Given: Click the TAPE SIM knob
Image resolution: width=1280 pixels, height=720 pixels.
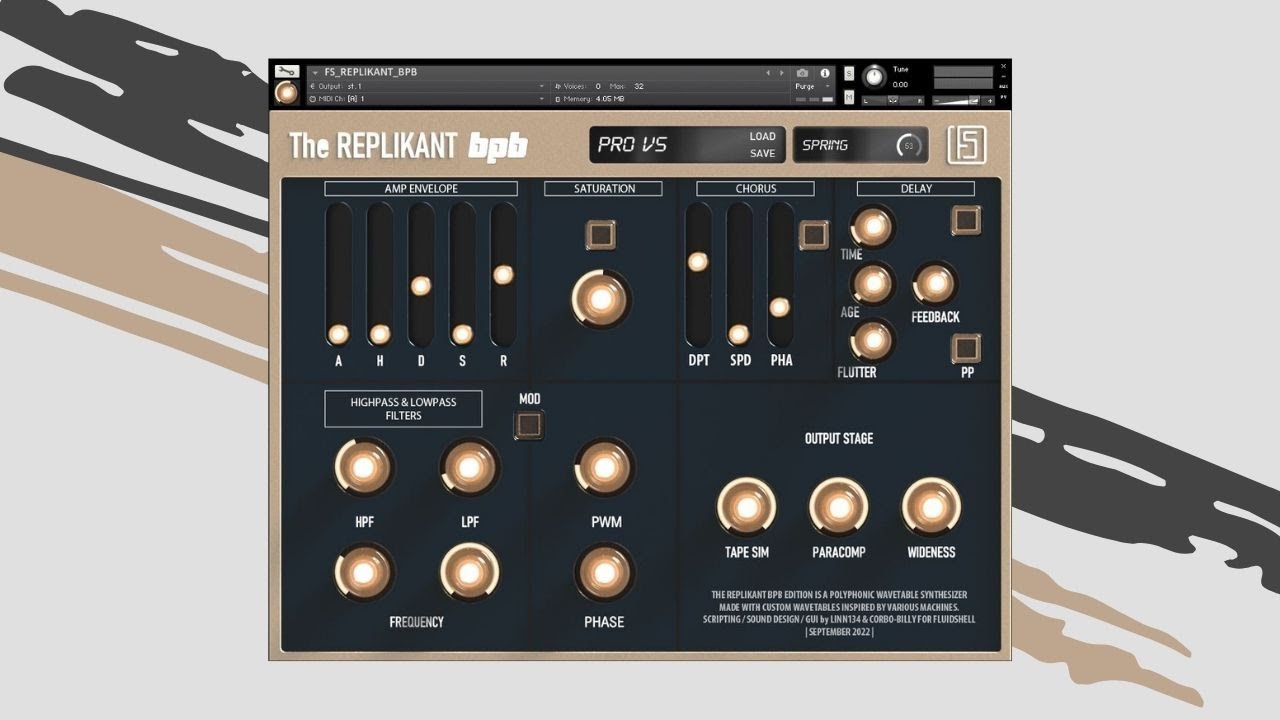Looking at the screenshot, I should (x=746, y=506).
